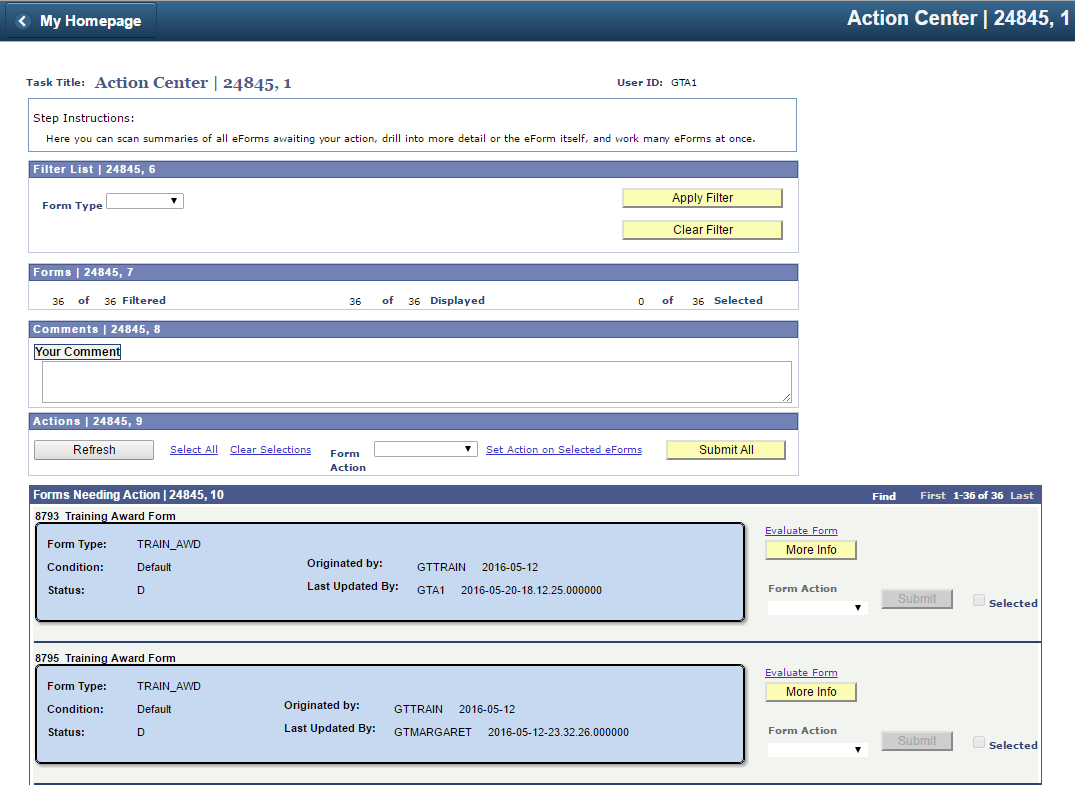Image resolution: width=1075 pixels, height=785 pixels.
Task: Click the Clear Selections link
Action: (270, 450)
